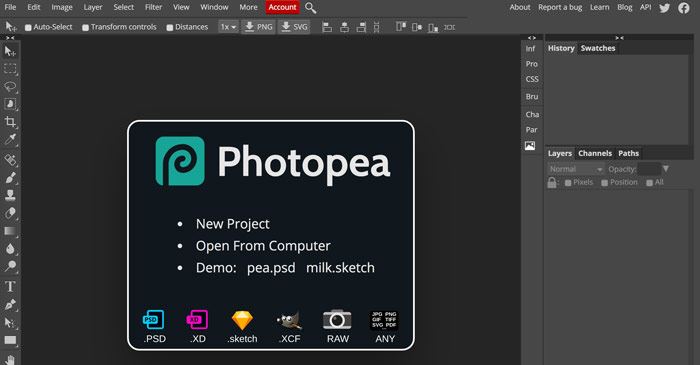
Task: Select the Brush tool
Action: click(10, 178)
